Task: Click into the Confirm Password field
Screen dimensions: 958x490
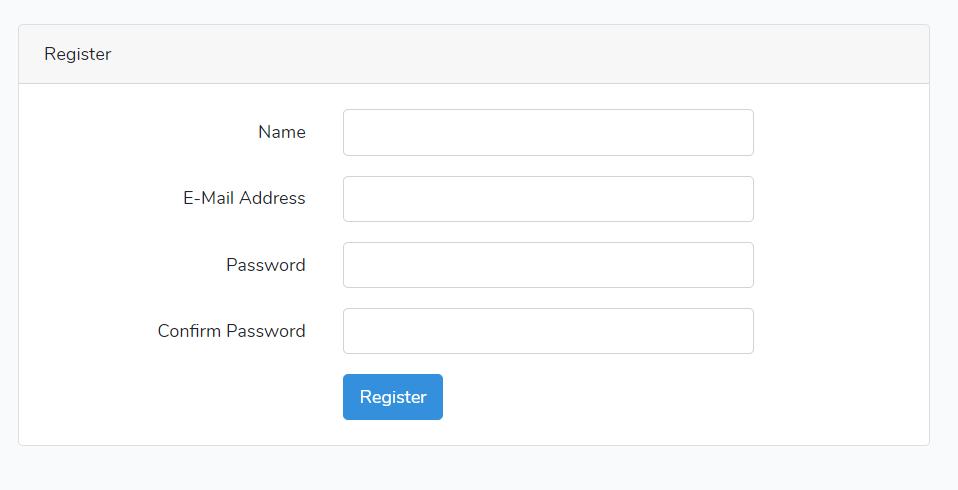Action: pos(548,331)
